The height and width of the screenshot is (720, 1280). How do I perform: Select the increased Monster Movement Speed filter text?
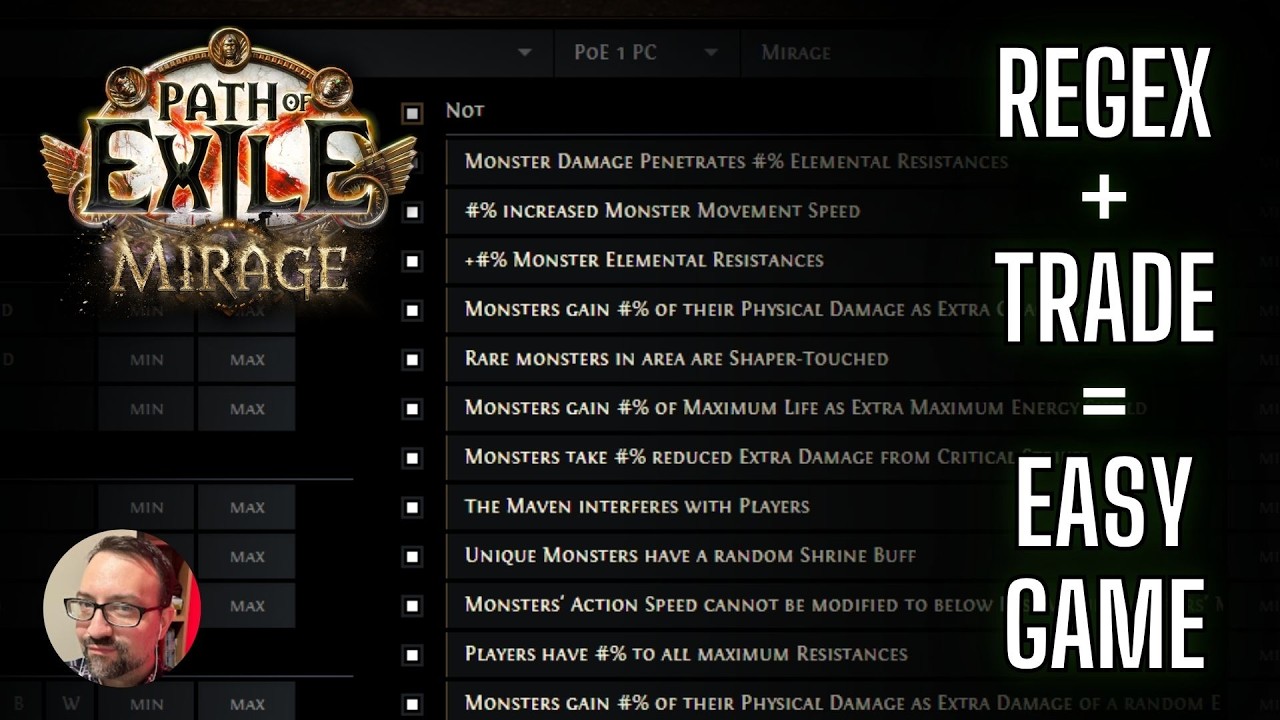click(x=662, y=211)
